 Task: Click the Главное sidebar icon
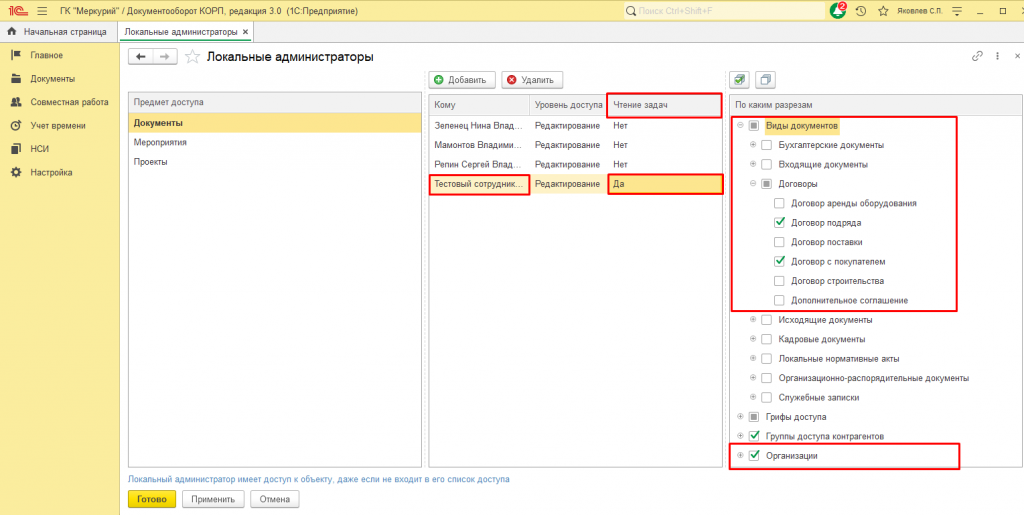pos(16,55)
